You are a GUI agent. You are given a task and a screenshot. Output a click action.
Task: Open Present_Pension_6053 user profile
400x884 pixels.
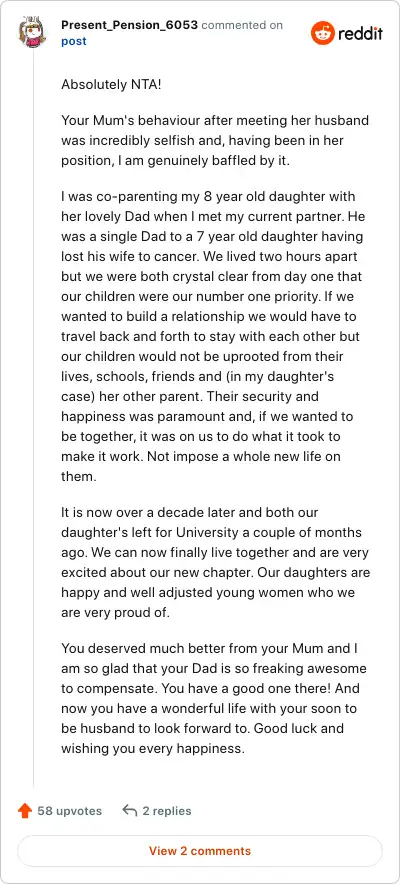[130, 25]
